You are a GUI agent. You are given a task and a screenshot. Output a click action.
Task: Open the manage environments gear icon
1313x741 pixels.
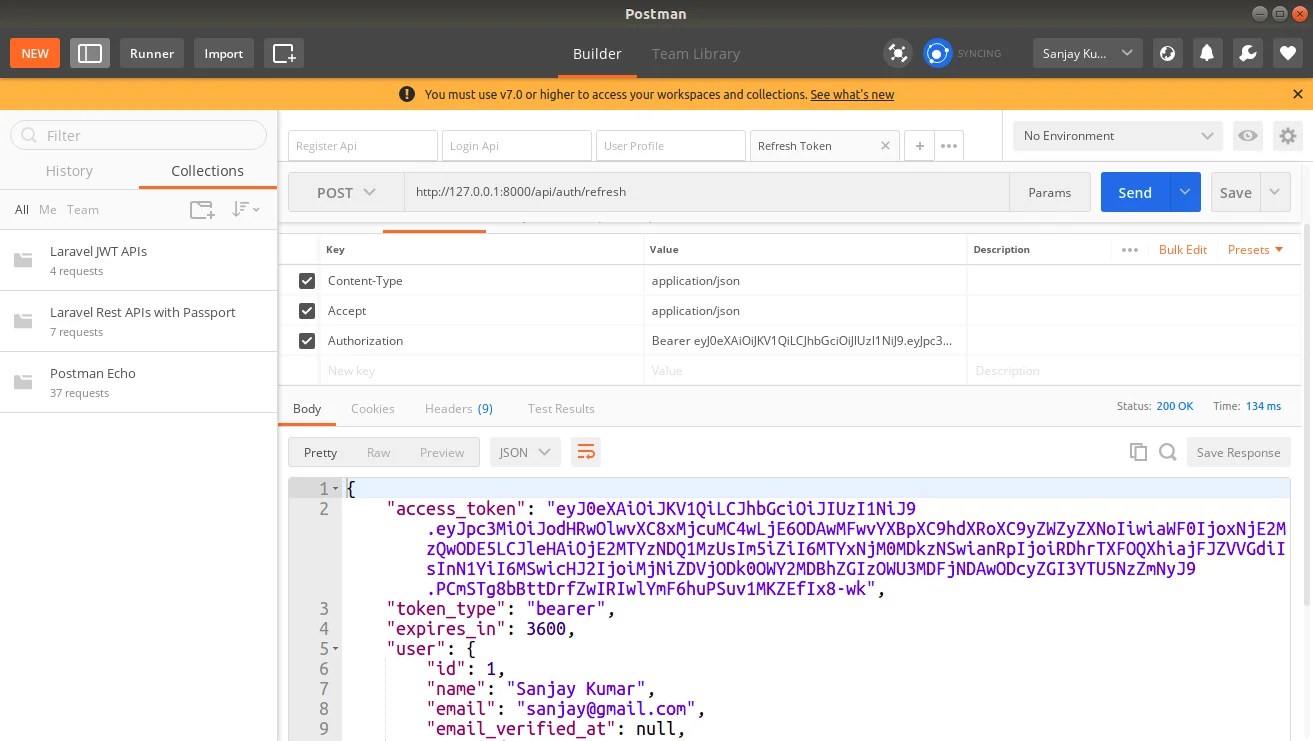(1288, 135)
